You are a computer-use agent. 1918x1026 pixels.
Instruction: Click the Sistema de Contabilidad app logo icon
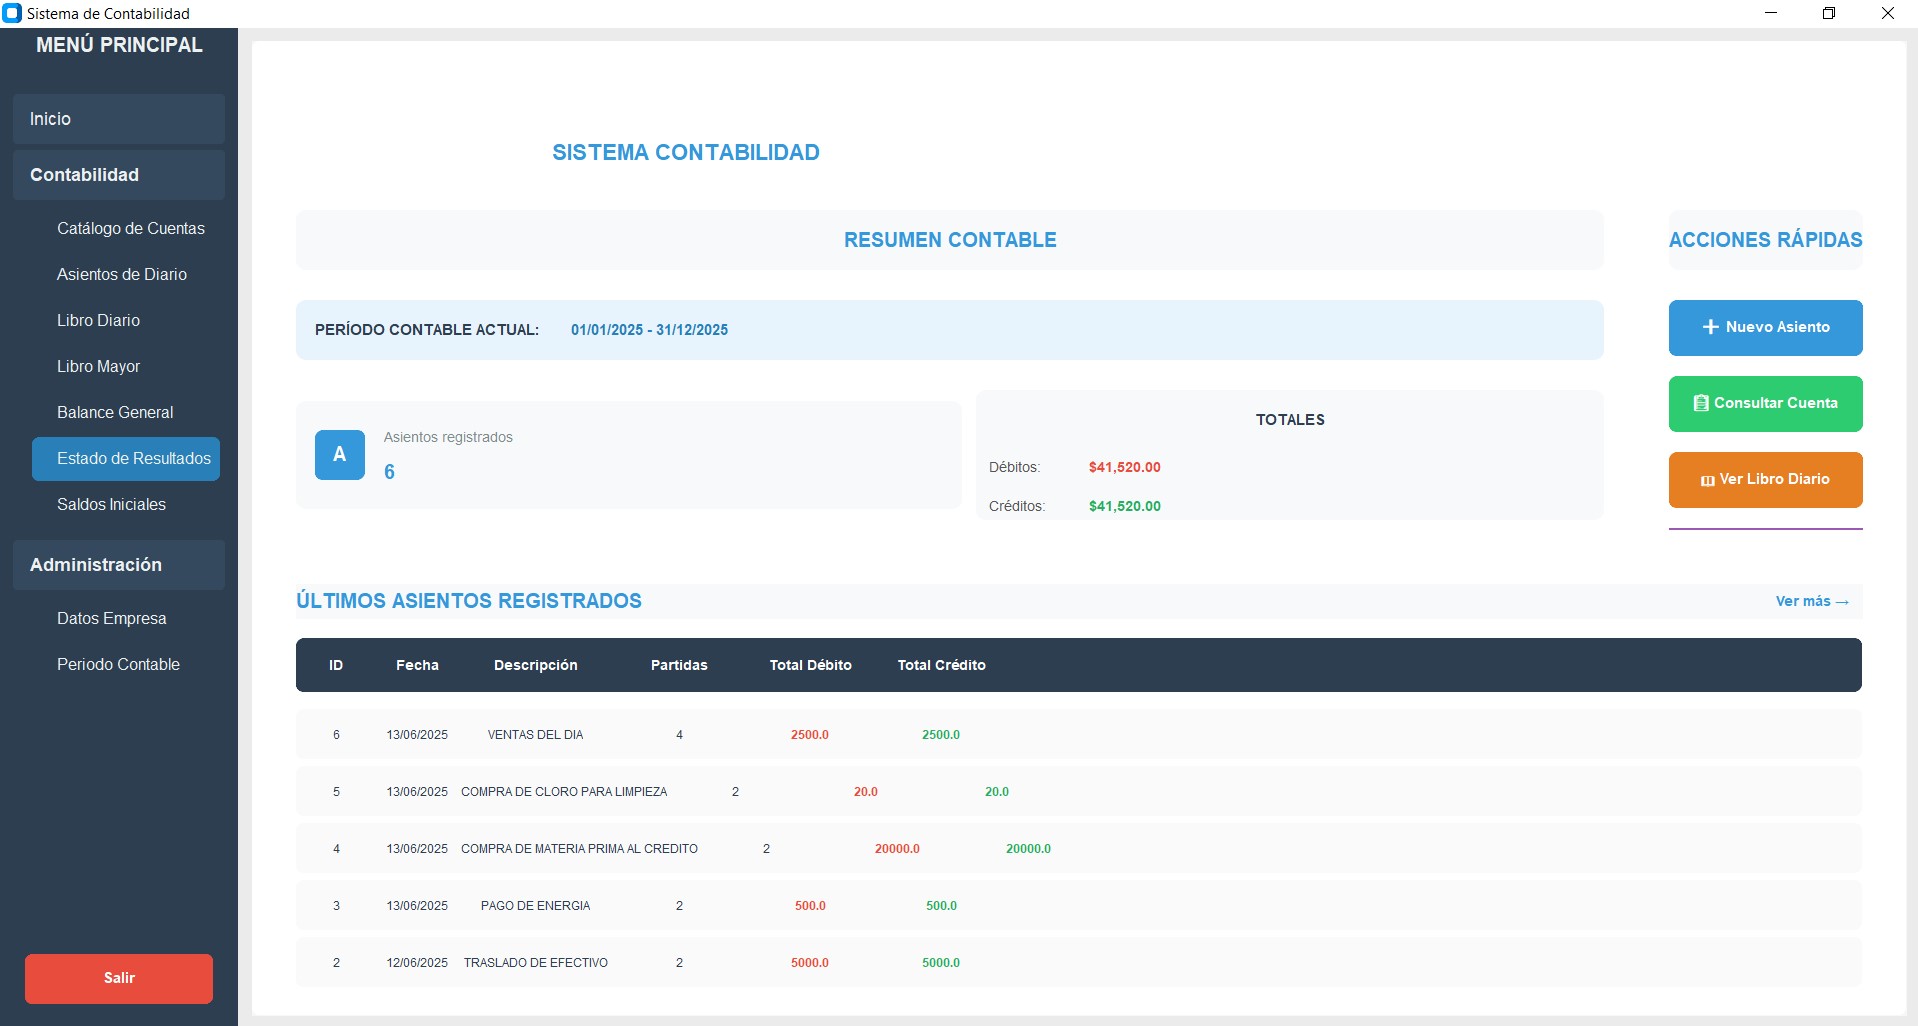coord(13,13)
